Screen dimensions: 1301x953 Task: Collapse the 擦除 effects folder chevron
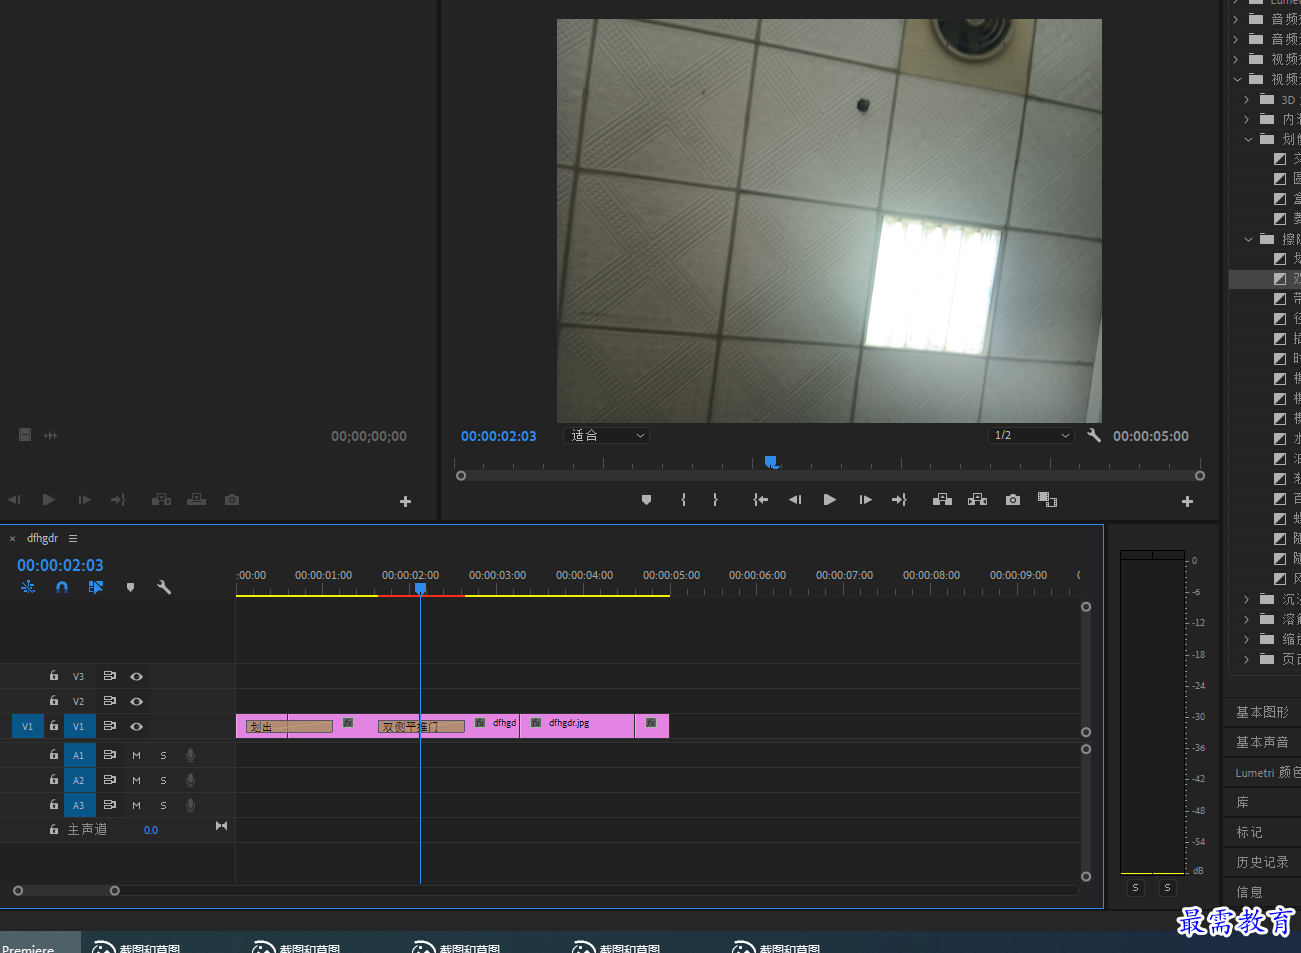pyautogui.click(x=1248, y=239)
